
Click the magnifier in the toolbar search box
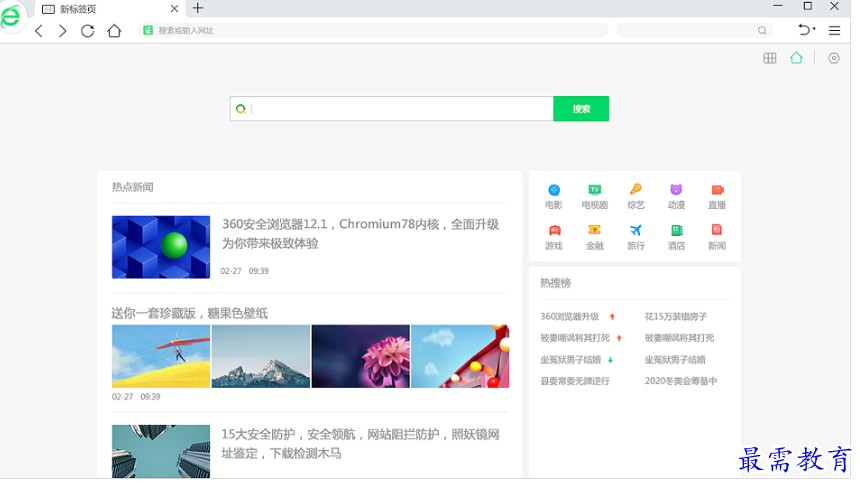(762, 31)
